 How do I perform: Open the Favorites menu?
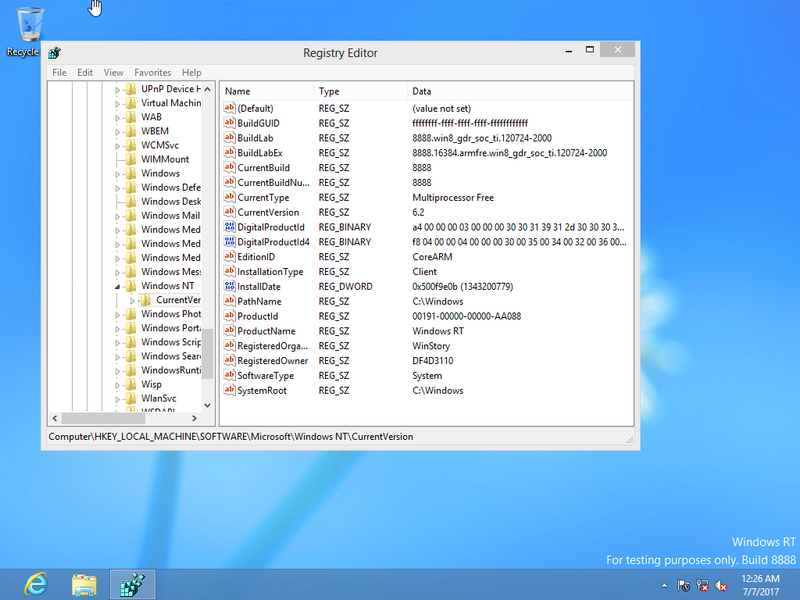pos(153,72)
